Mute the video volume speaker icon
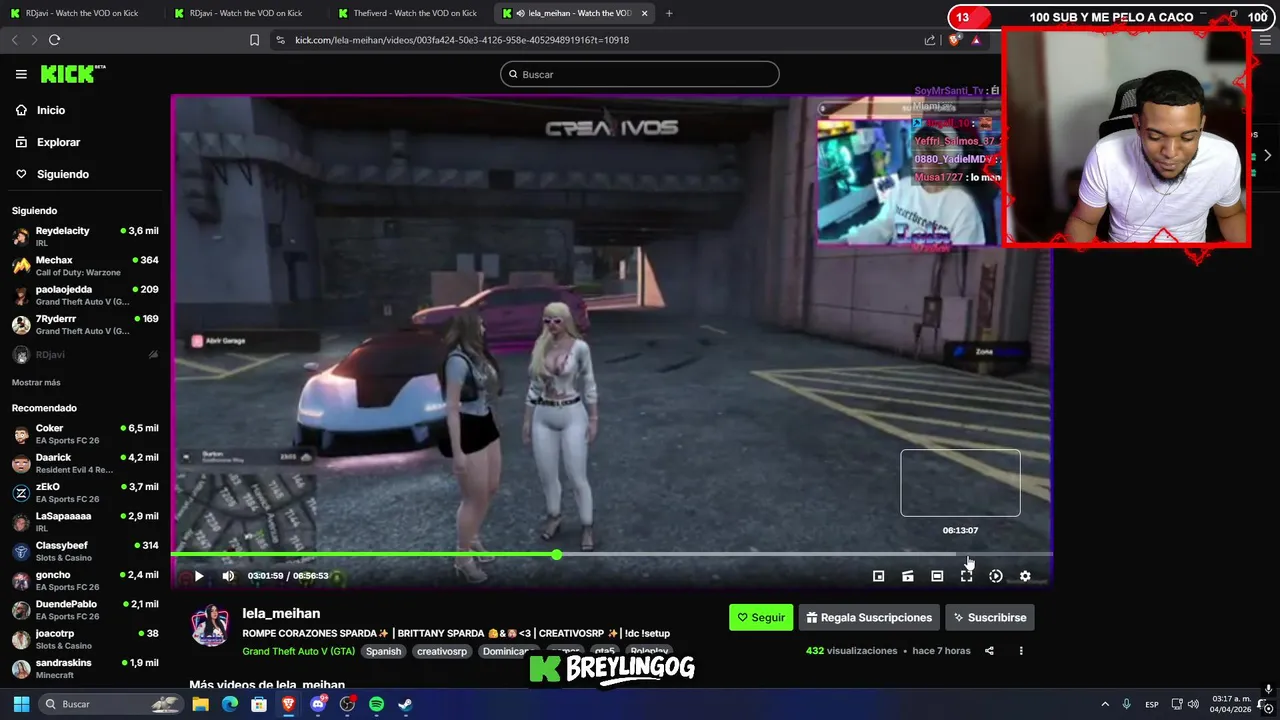This screenshot has width=1280, height=720. click(228, 576)
